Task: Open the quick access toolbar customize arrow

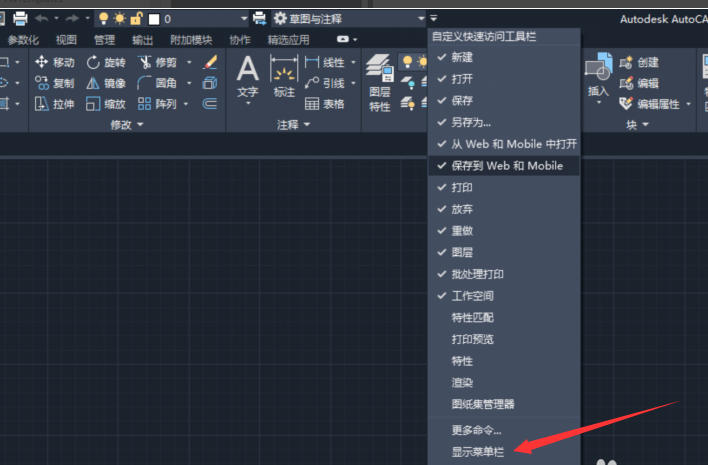Action: point(433,19)
